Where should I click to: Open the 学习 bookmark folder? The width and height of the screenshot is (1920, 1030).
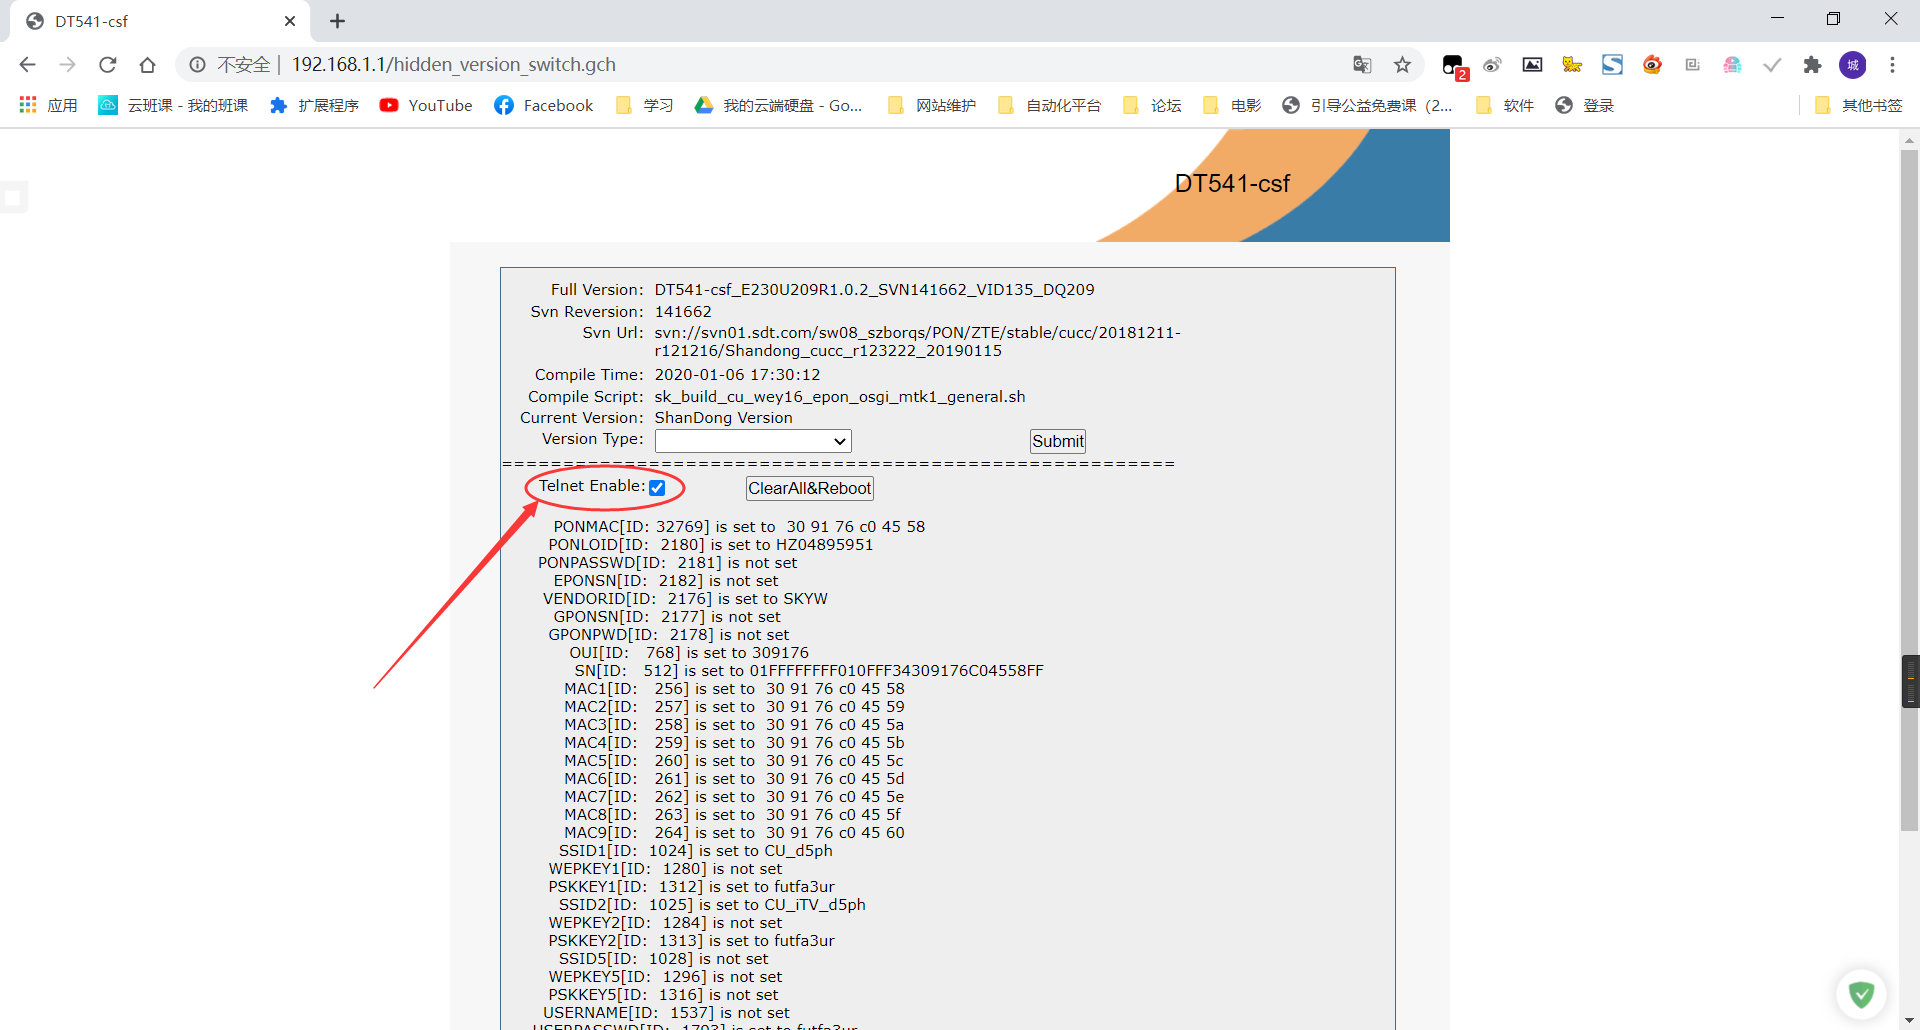(x=645, y=106)
